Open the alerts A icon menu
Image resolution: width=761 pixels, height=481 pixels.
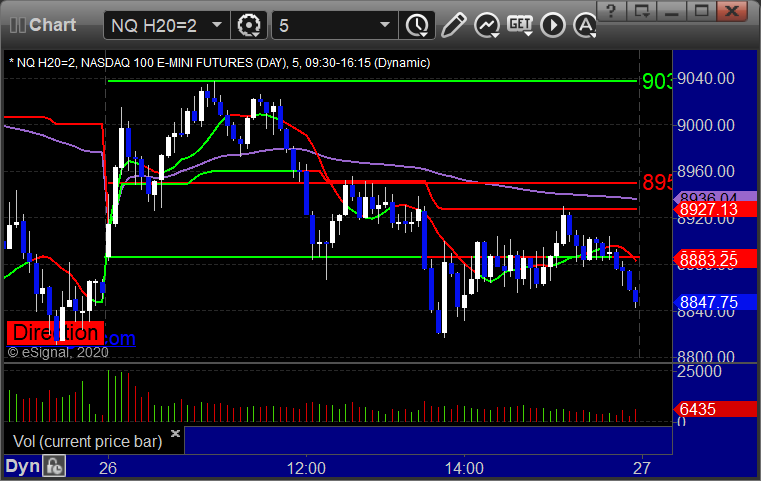(x=585, y=25)
